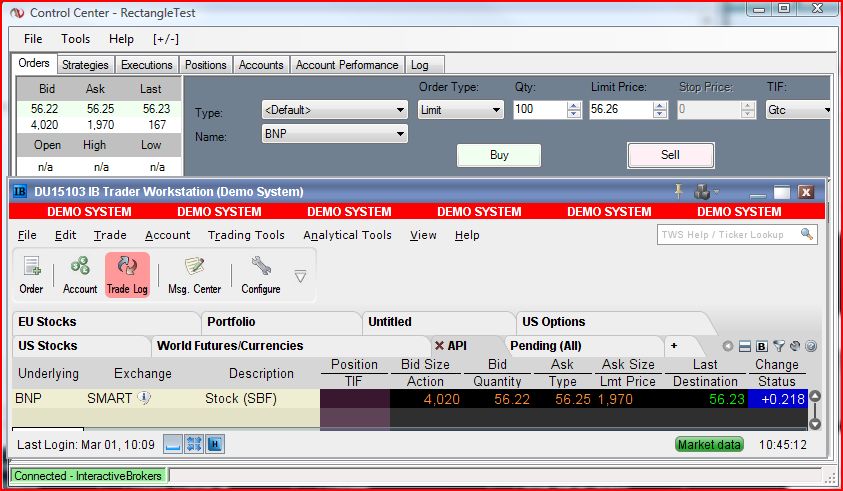843x491 pixels.
Task: Switch to the Strategies tab
Action: coord(85,65)
